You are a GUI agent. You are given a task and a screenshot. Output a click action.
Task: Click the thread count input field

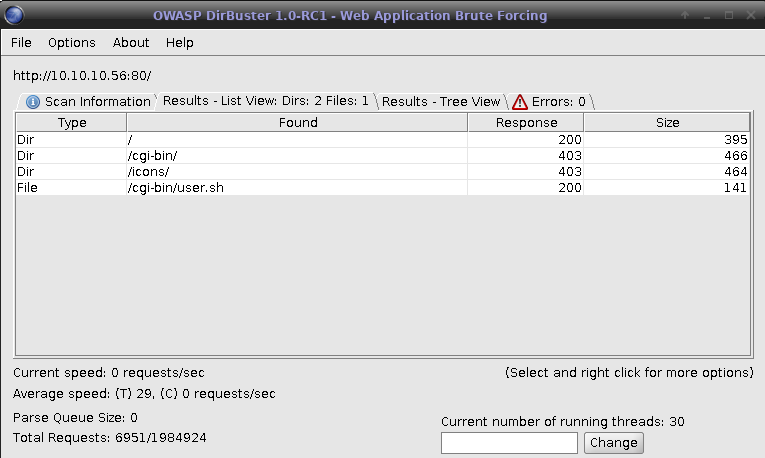tap(509, 442)
